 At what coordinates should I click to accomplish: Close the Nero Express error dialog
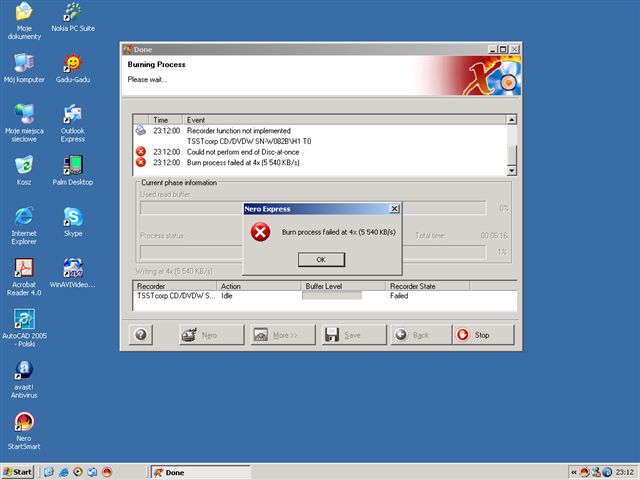(x=394, y=209)
